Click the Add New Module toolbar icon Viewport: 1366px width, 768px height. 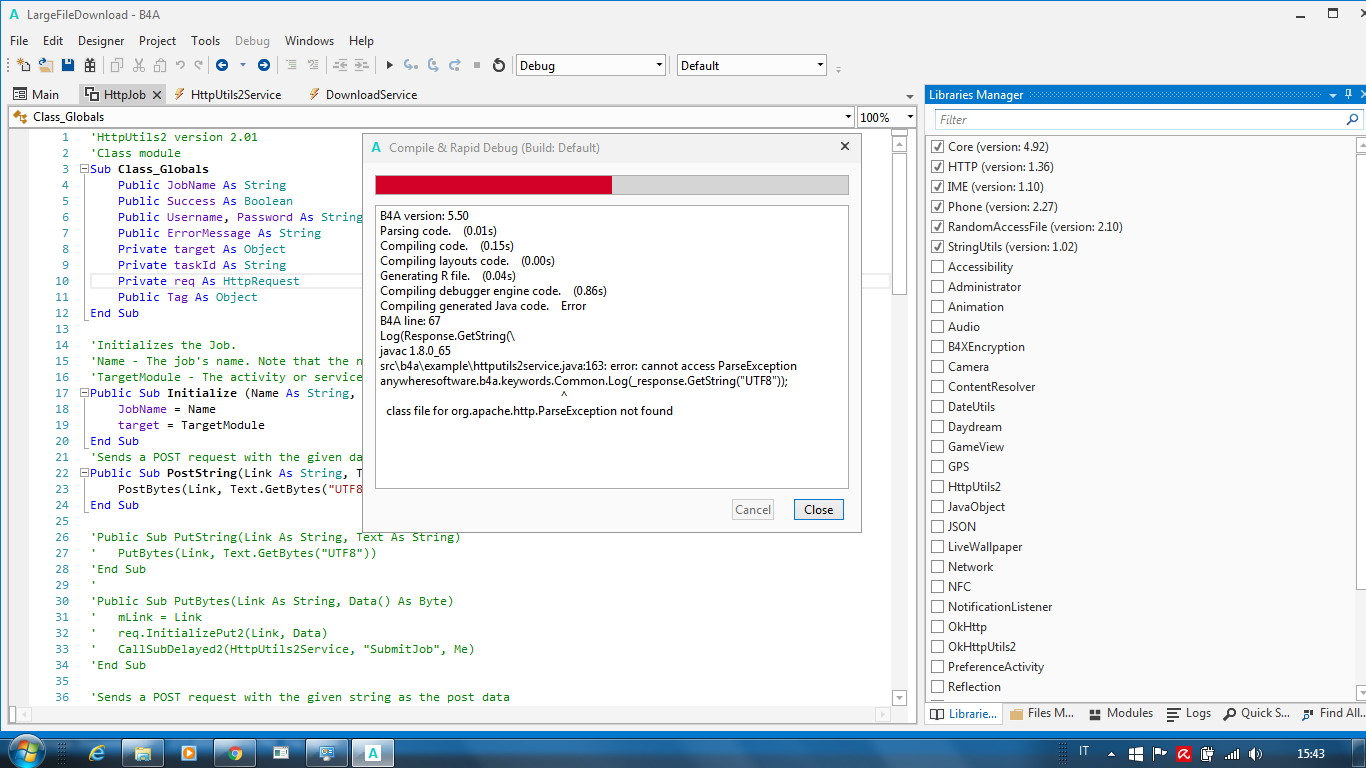(23, 65)
